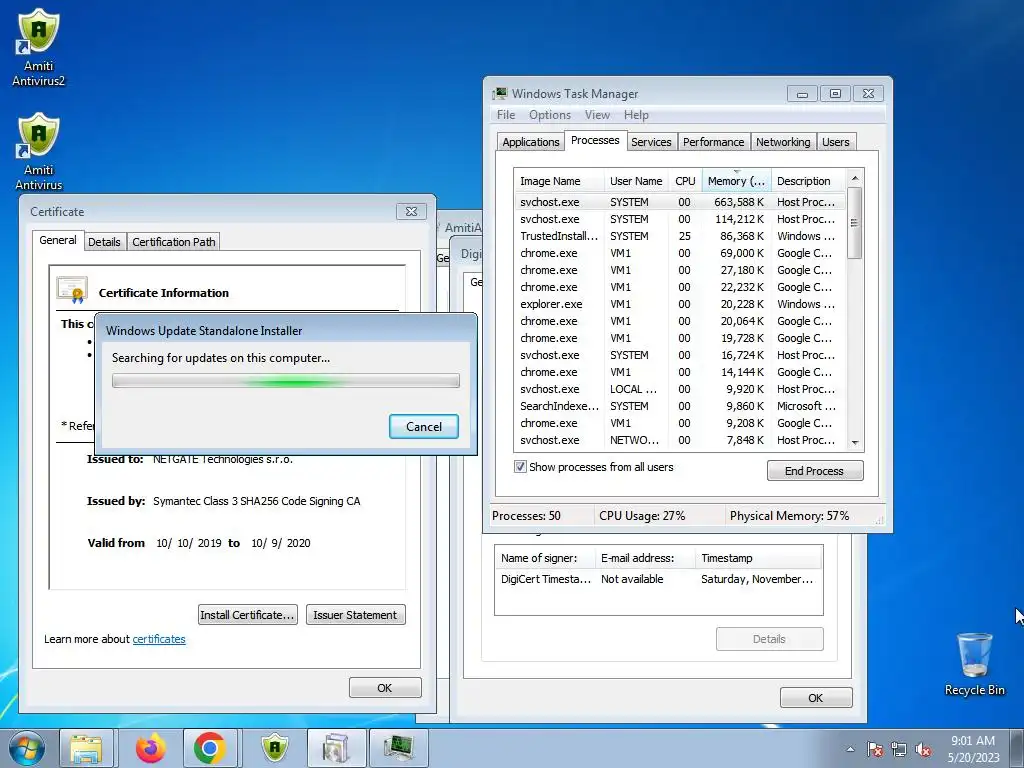1024x768 pixels.
Task: Click the Install Certificate button
Action: [x=248, y=615]
